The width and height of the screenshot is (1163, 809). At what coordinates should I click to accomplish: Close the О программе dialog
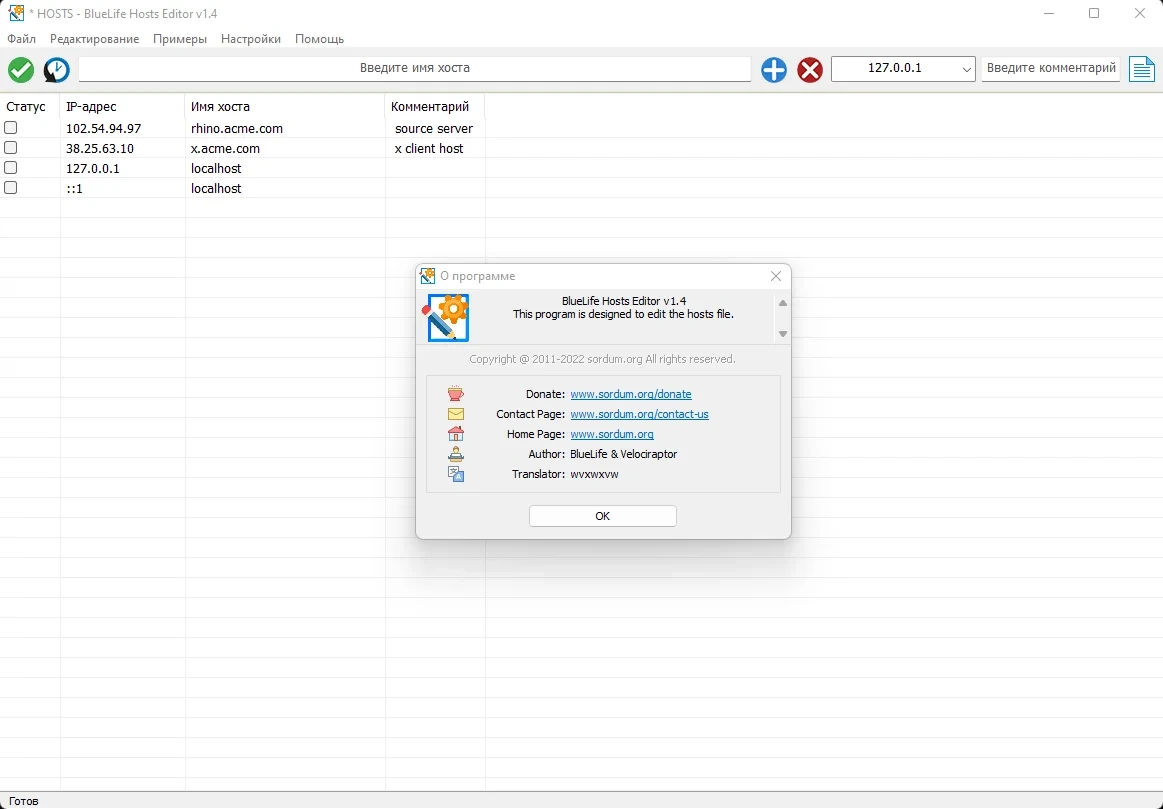pyautogui.click(x=776, y=276)
